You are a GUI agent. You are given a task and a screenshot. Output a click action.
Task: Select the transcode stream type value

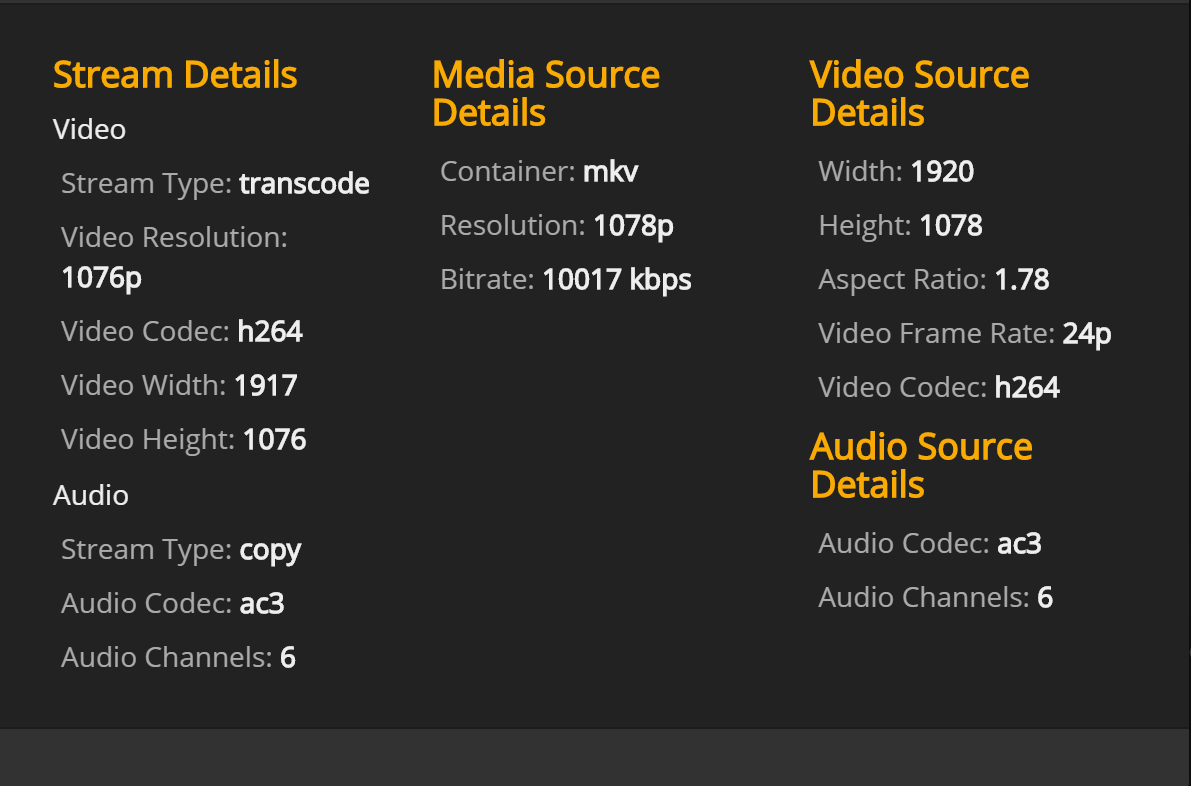(304, 184)
